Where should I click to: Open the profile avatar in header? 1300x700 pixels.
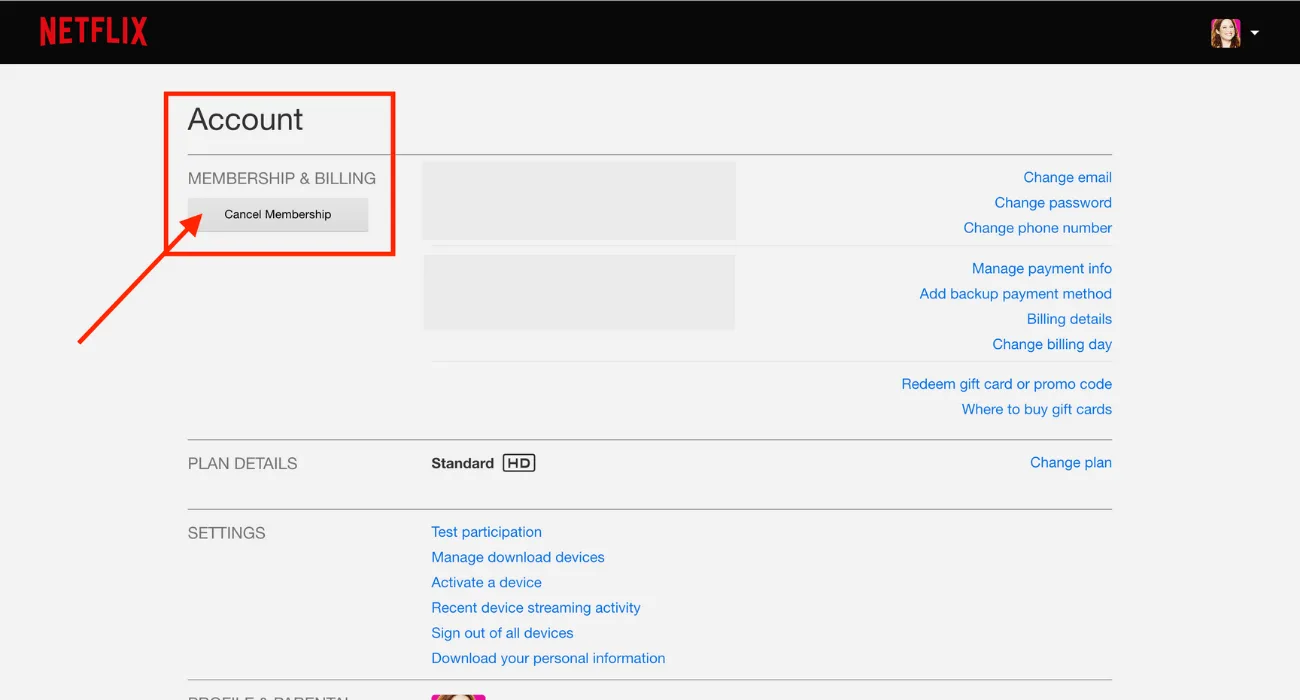(1225, 33)
